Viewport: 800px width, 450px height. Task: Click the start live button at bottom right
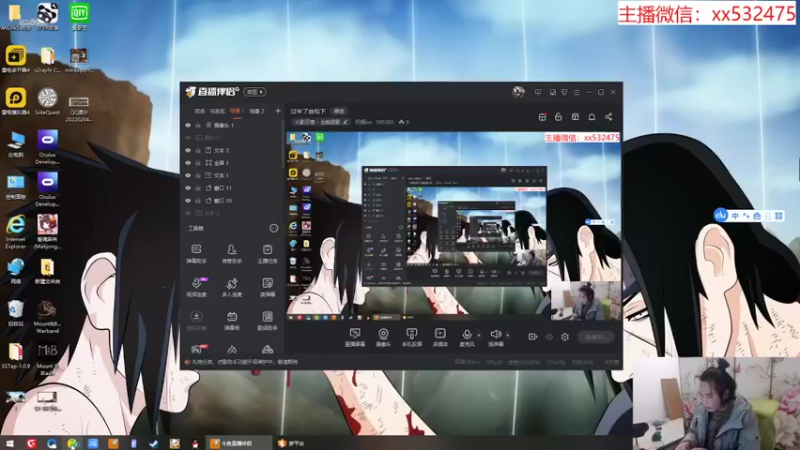pos(596,337)
